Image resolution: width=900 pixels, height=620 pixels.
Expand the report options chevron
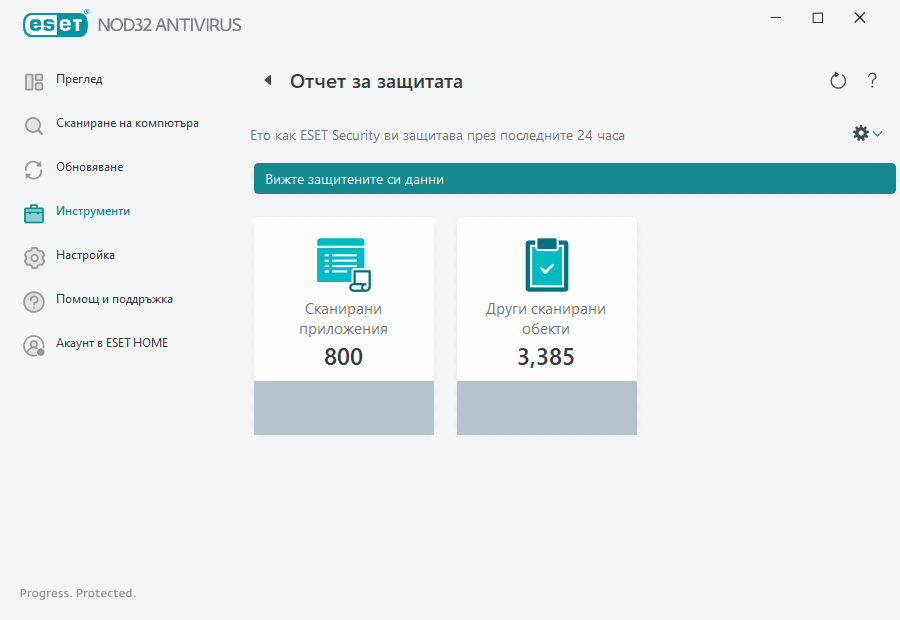(874, 133)
